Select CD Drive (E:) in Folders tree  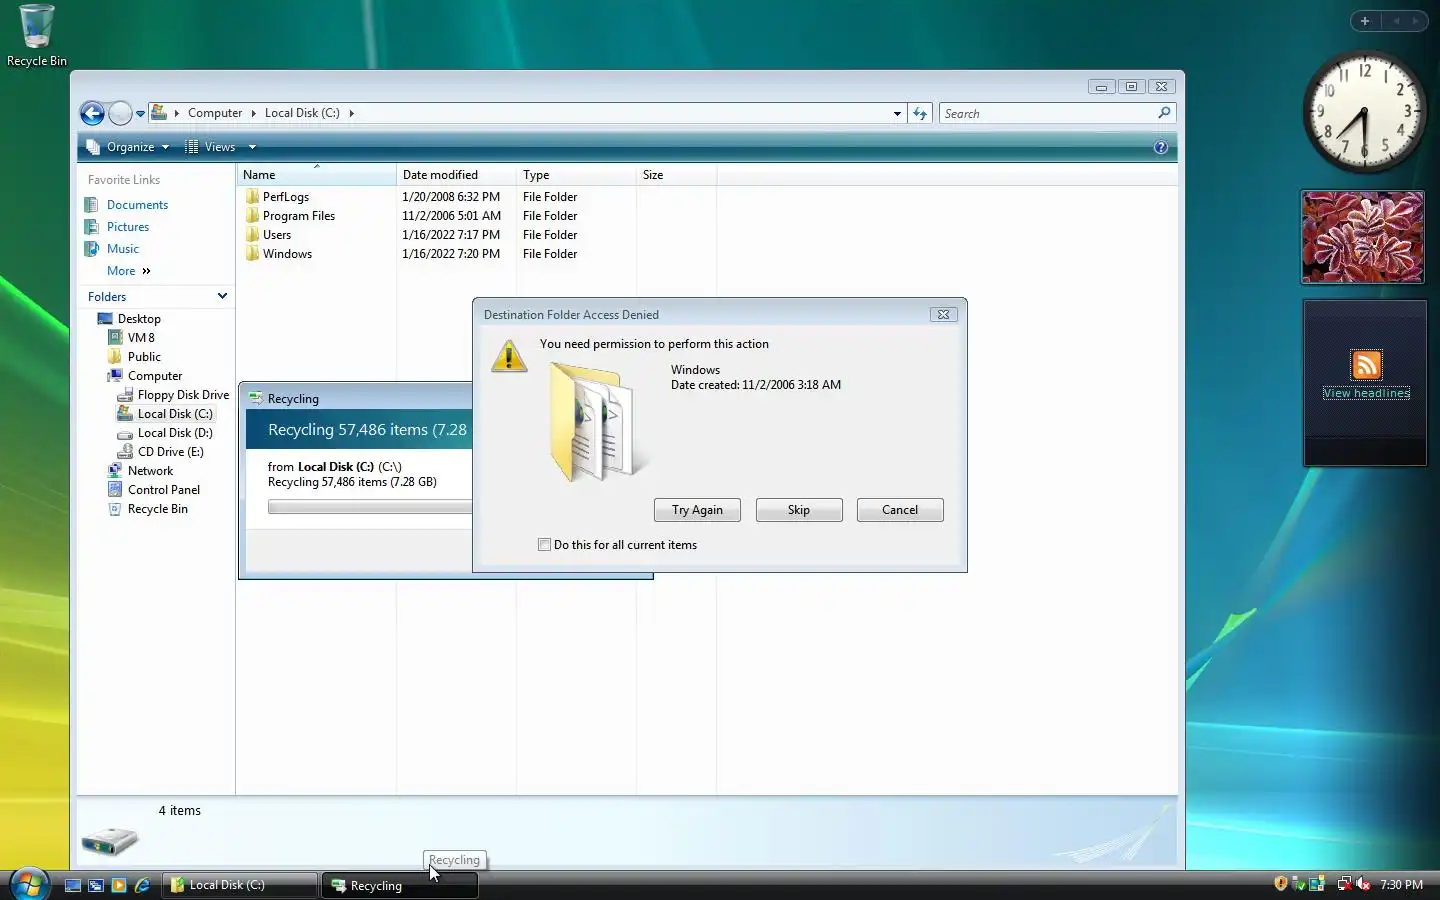tap(170, 452)
